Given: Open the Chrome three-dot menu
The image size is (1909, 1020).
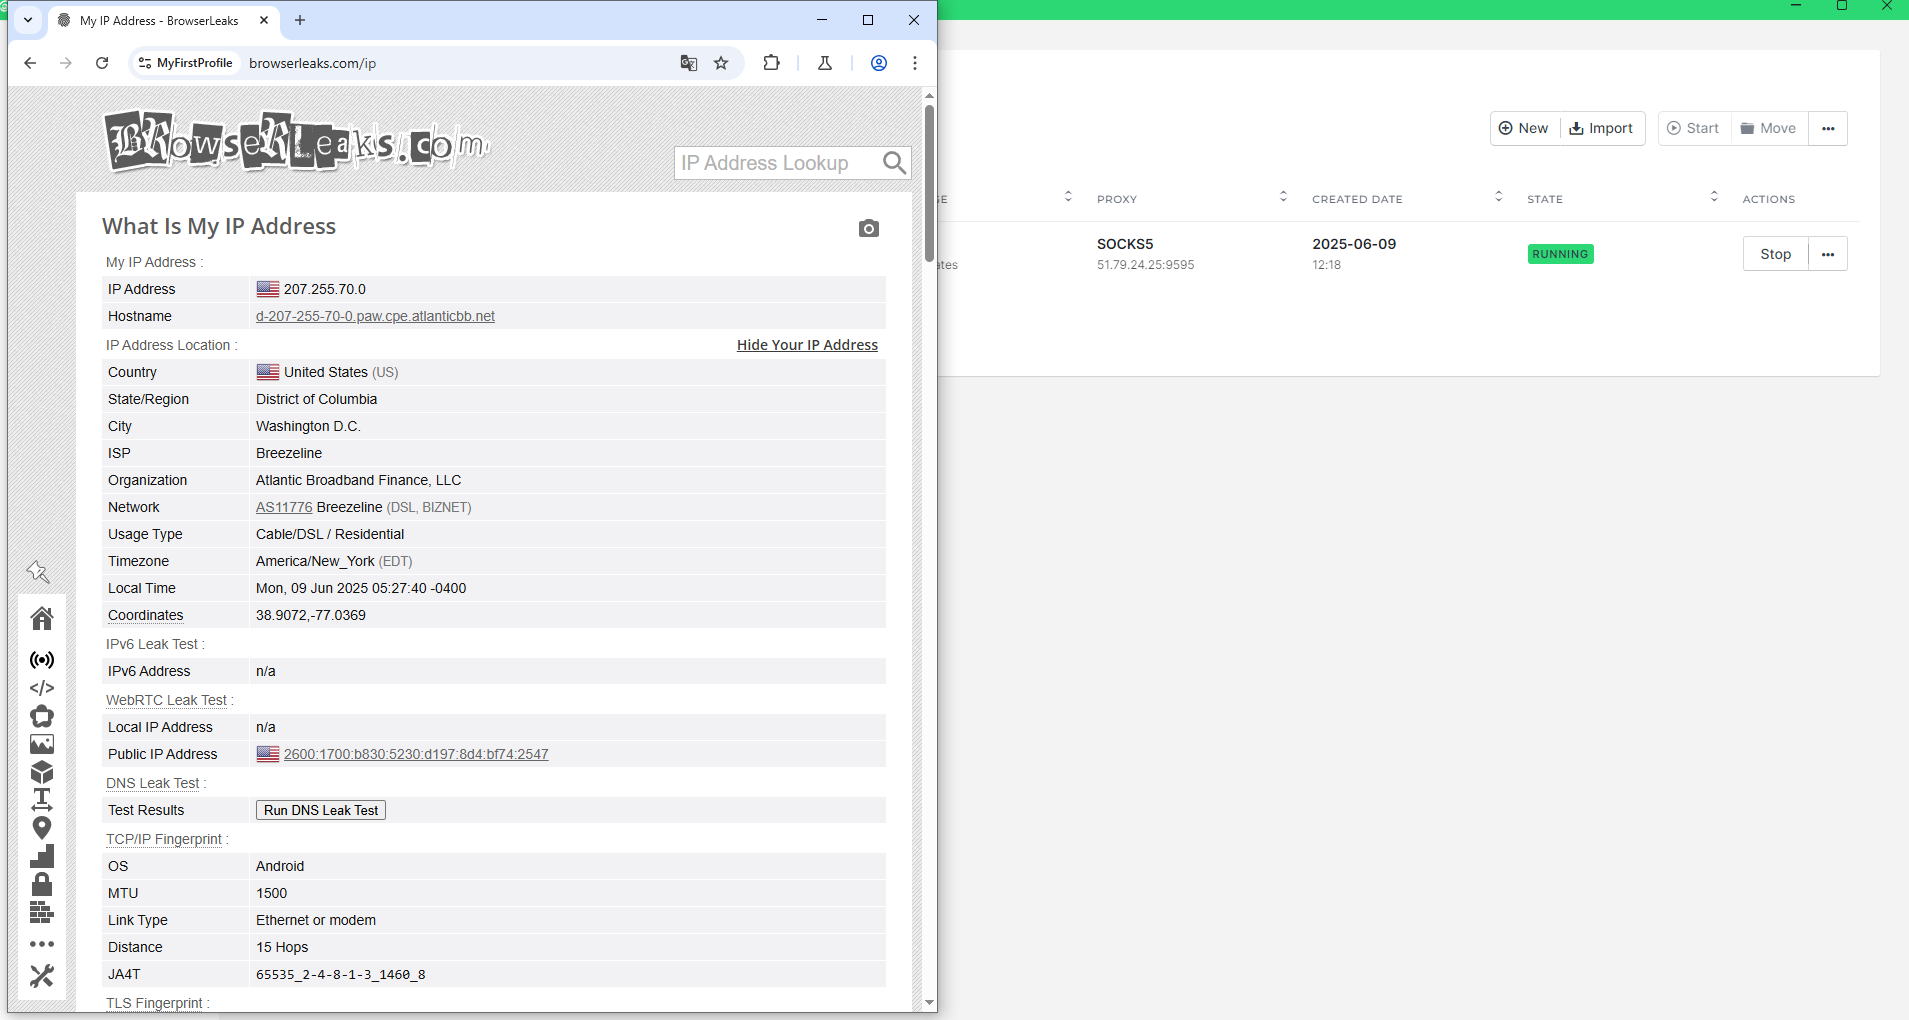Looking at the screenshot, I should tap(914, 63).
